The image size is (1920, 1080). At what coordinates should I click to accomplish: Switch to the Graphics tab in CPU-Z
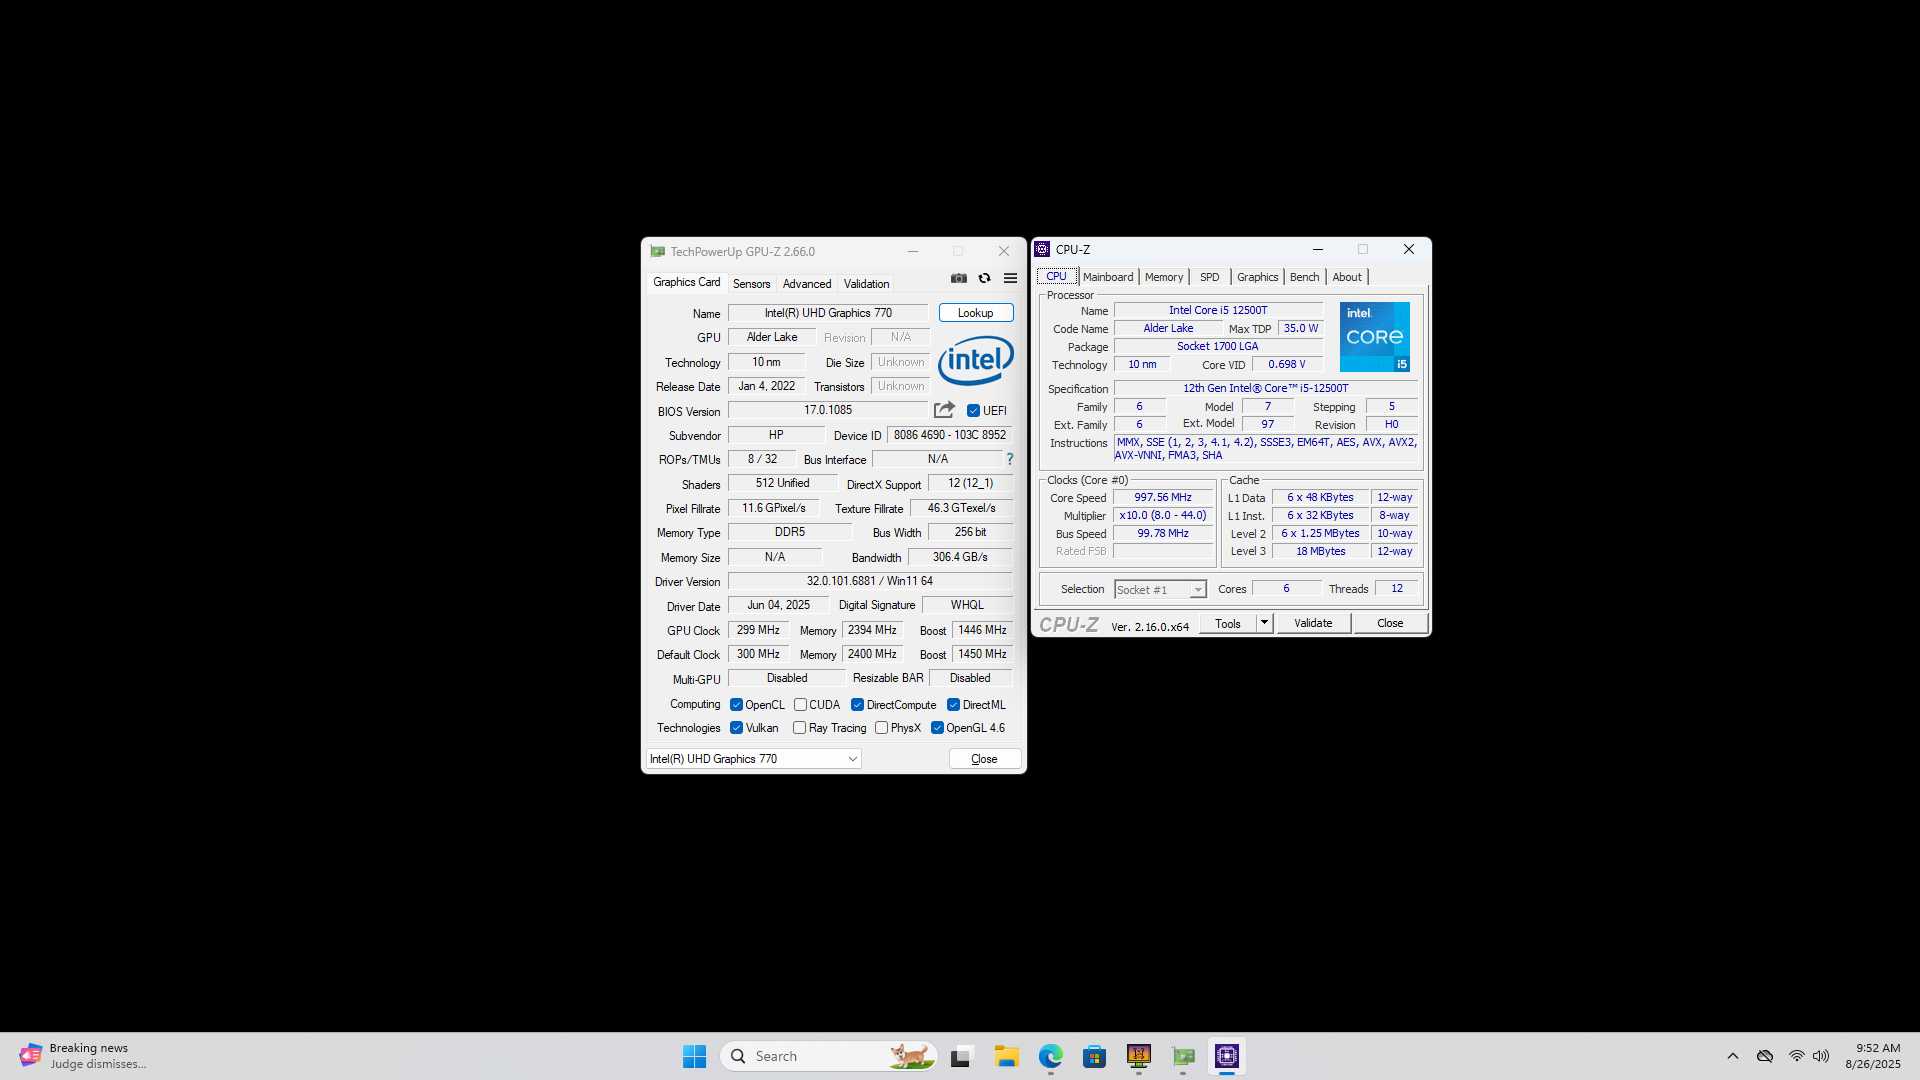click(x=1257, y=277)
